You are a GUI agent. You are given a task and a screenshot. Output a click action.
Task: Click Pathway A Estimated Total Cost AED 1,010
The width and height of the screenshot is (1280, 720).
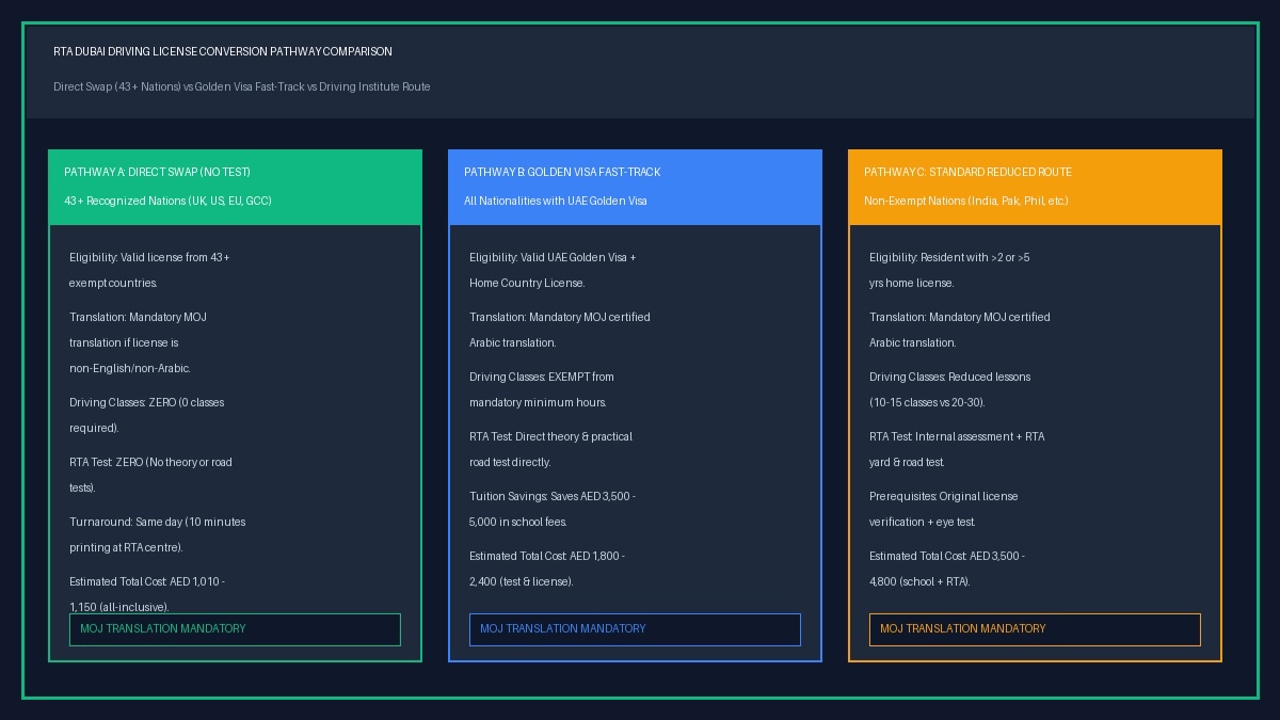147,594
